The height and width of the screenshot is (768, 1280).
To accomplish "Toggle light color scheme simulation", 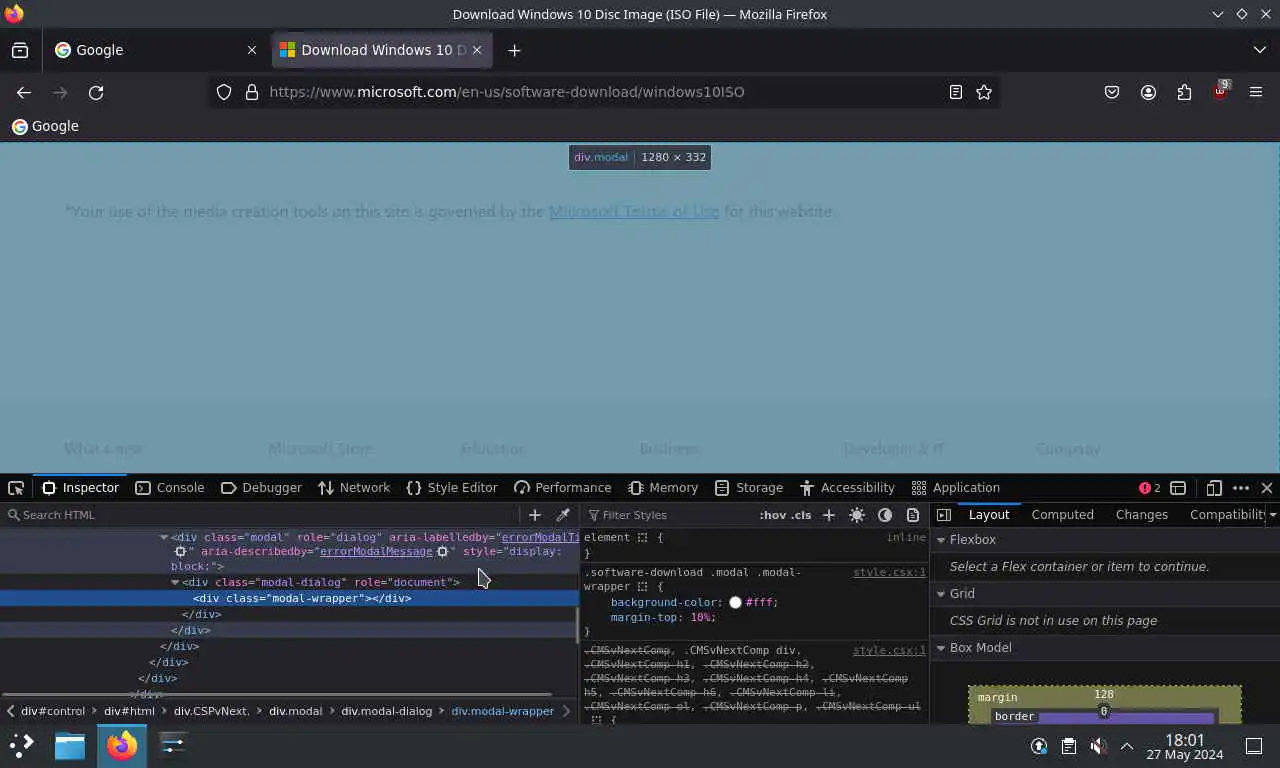I will click(857, 515).
